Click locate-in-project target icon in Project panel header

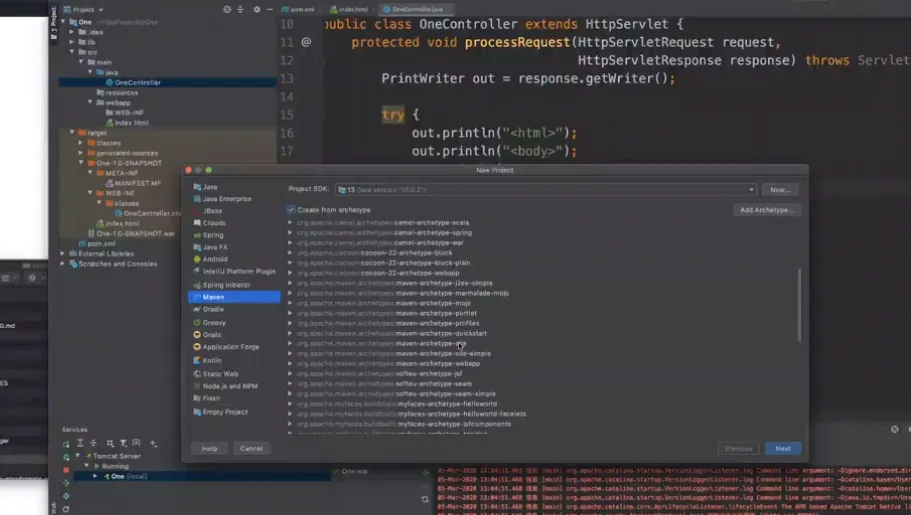[x=227, y=9]
